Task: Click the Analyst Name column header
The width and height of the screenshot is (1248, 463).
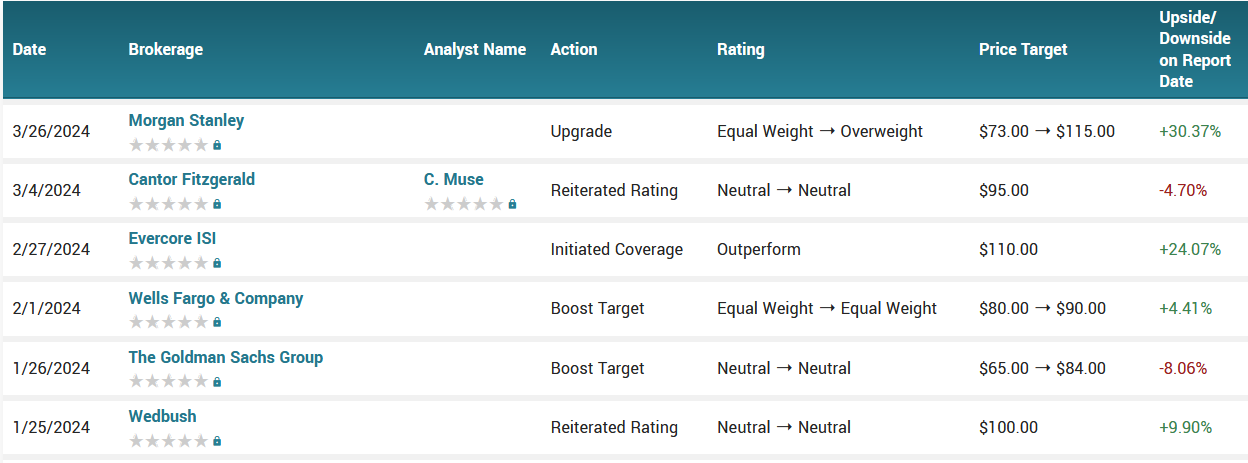Action: point(475,49)
